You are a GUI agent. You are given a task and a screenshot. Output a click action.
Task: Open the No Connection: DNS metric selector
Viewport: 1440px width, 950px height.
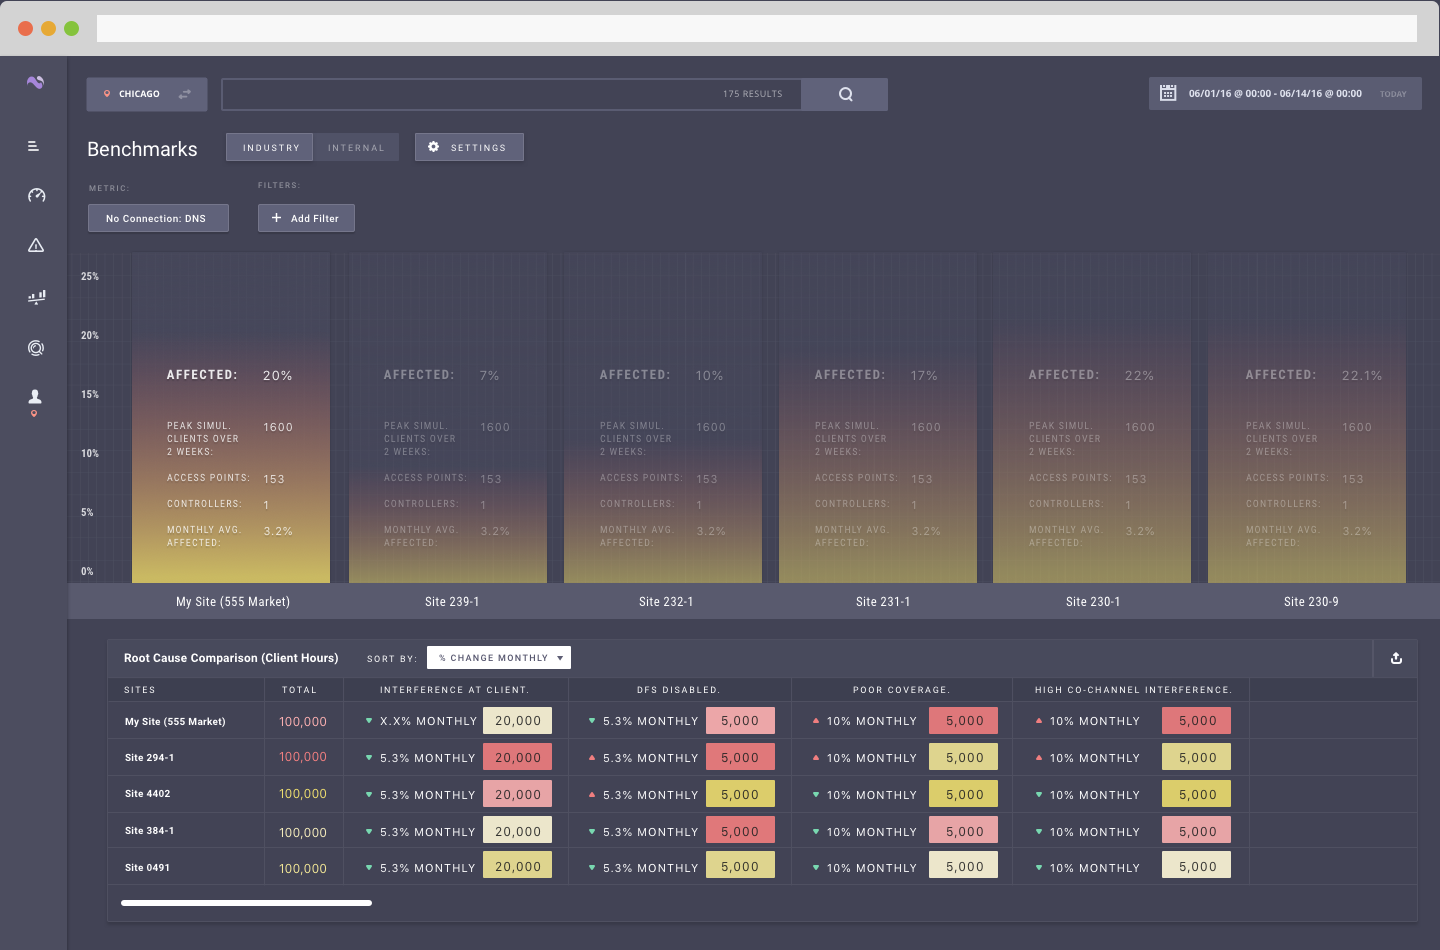[x=158, y=218]
